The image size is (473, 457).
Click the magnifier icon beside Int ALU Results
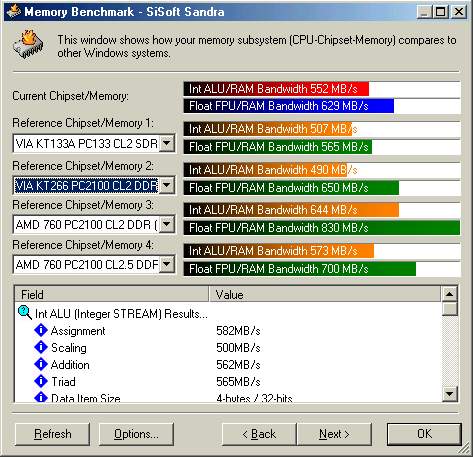point(25,313)
